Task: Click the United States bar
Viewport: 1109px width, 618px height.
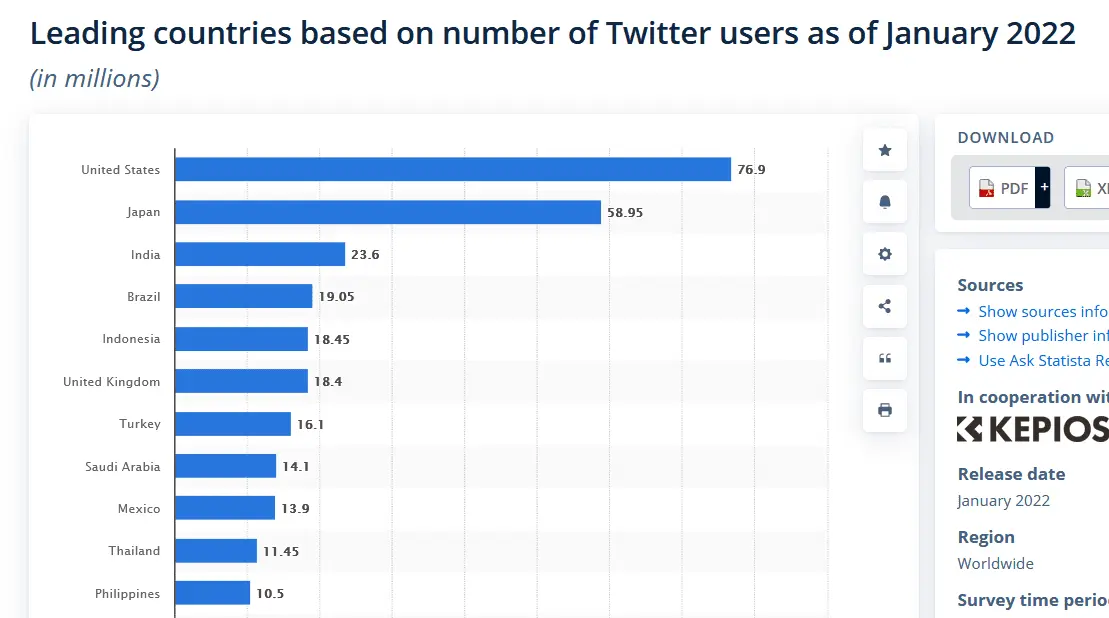Action: coord(453,170)
